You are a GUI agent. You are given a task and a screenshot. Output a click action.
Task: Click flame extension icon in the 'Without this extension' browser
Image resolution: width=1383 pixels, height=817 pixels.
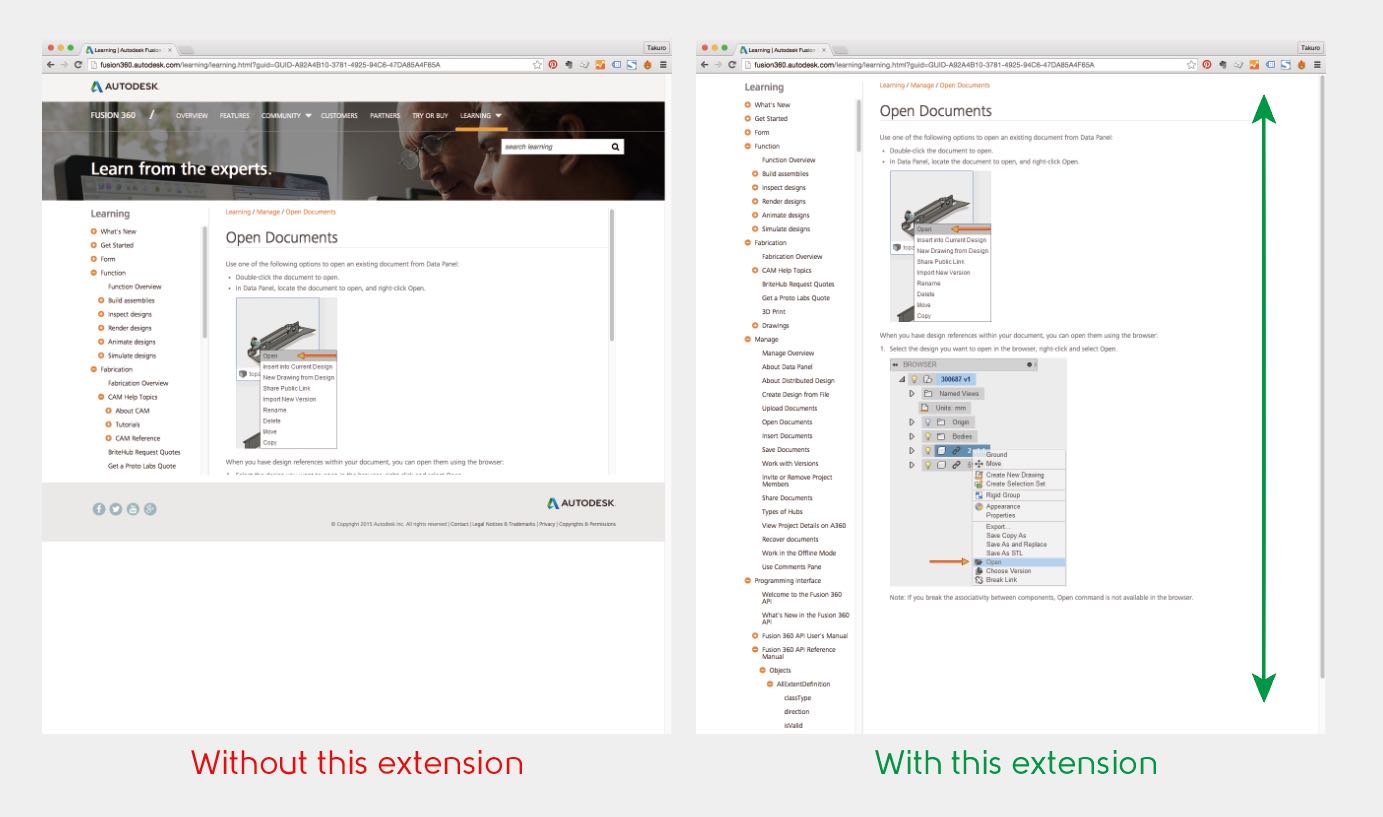[x=647, y=64]
